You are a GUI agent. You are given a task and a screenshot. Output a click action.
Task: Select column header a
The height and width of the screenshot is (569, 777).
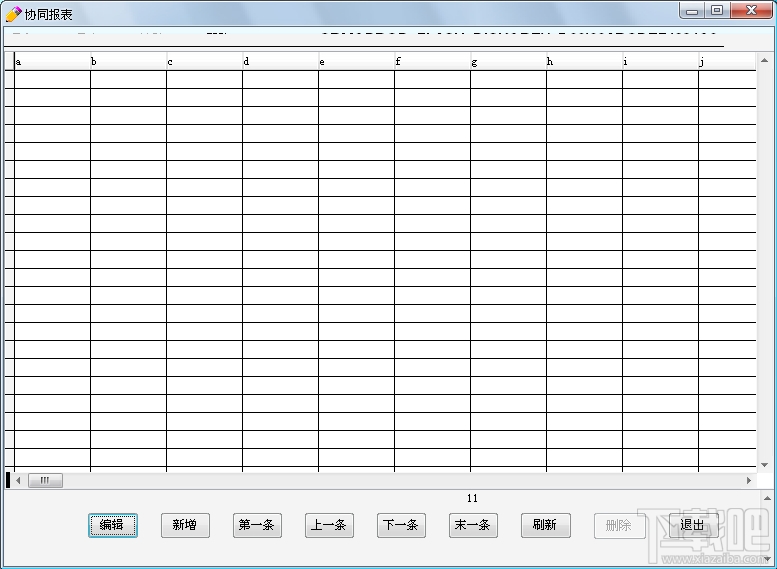point(53,61)
